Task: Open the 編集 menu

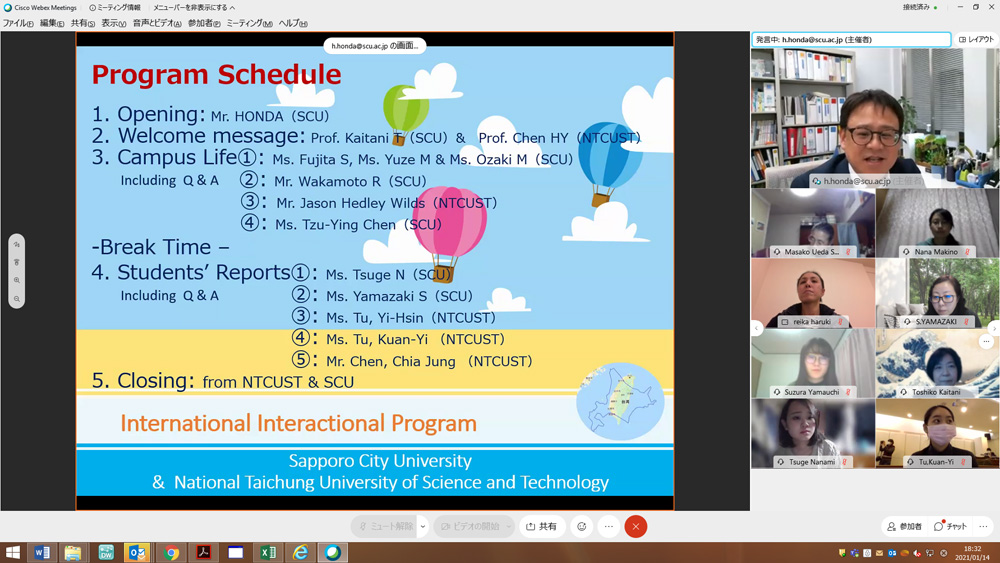Action: coord(52,24)
